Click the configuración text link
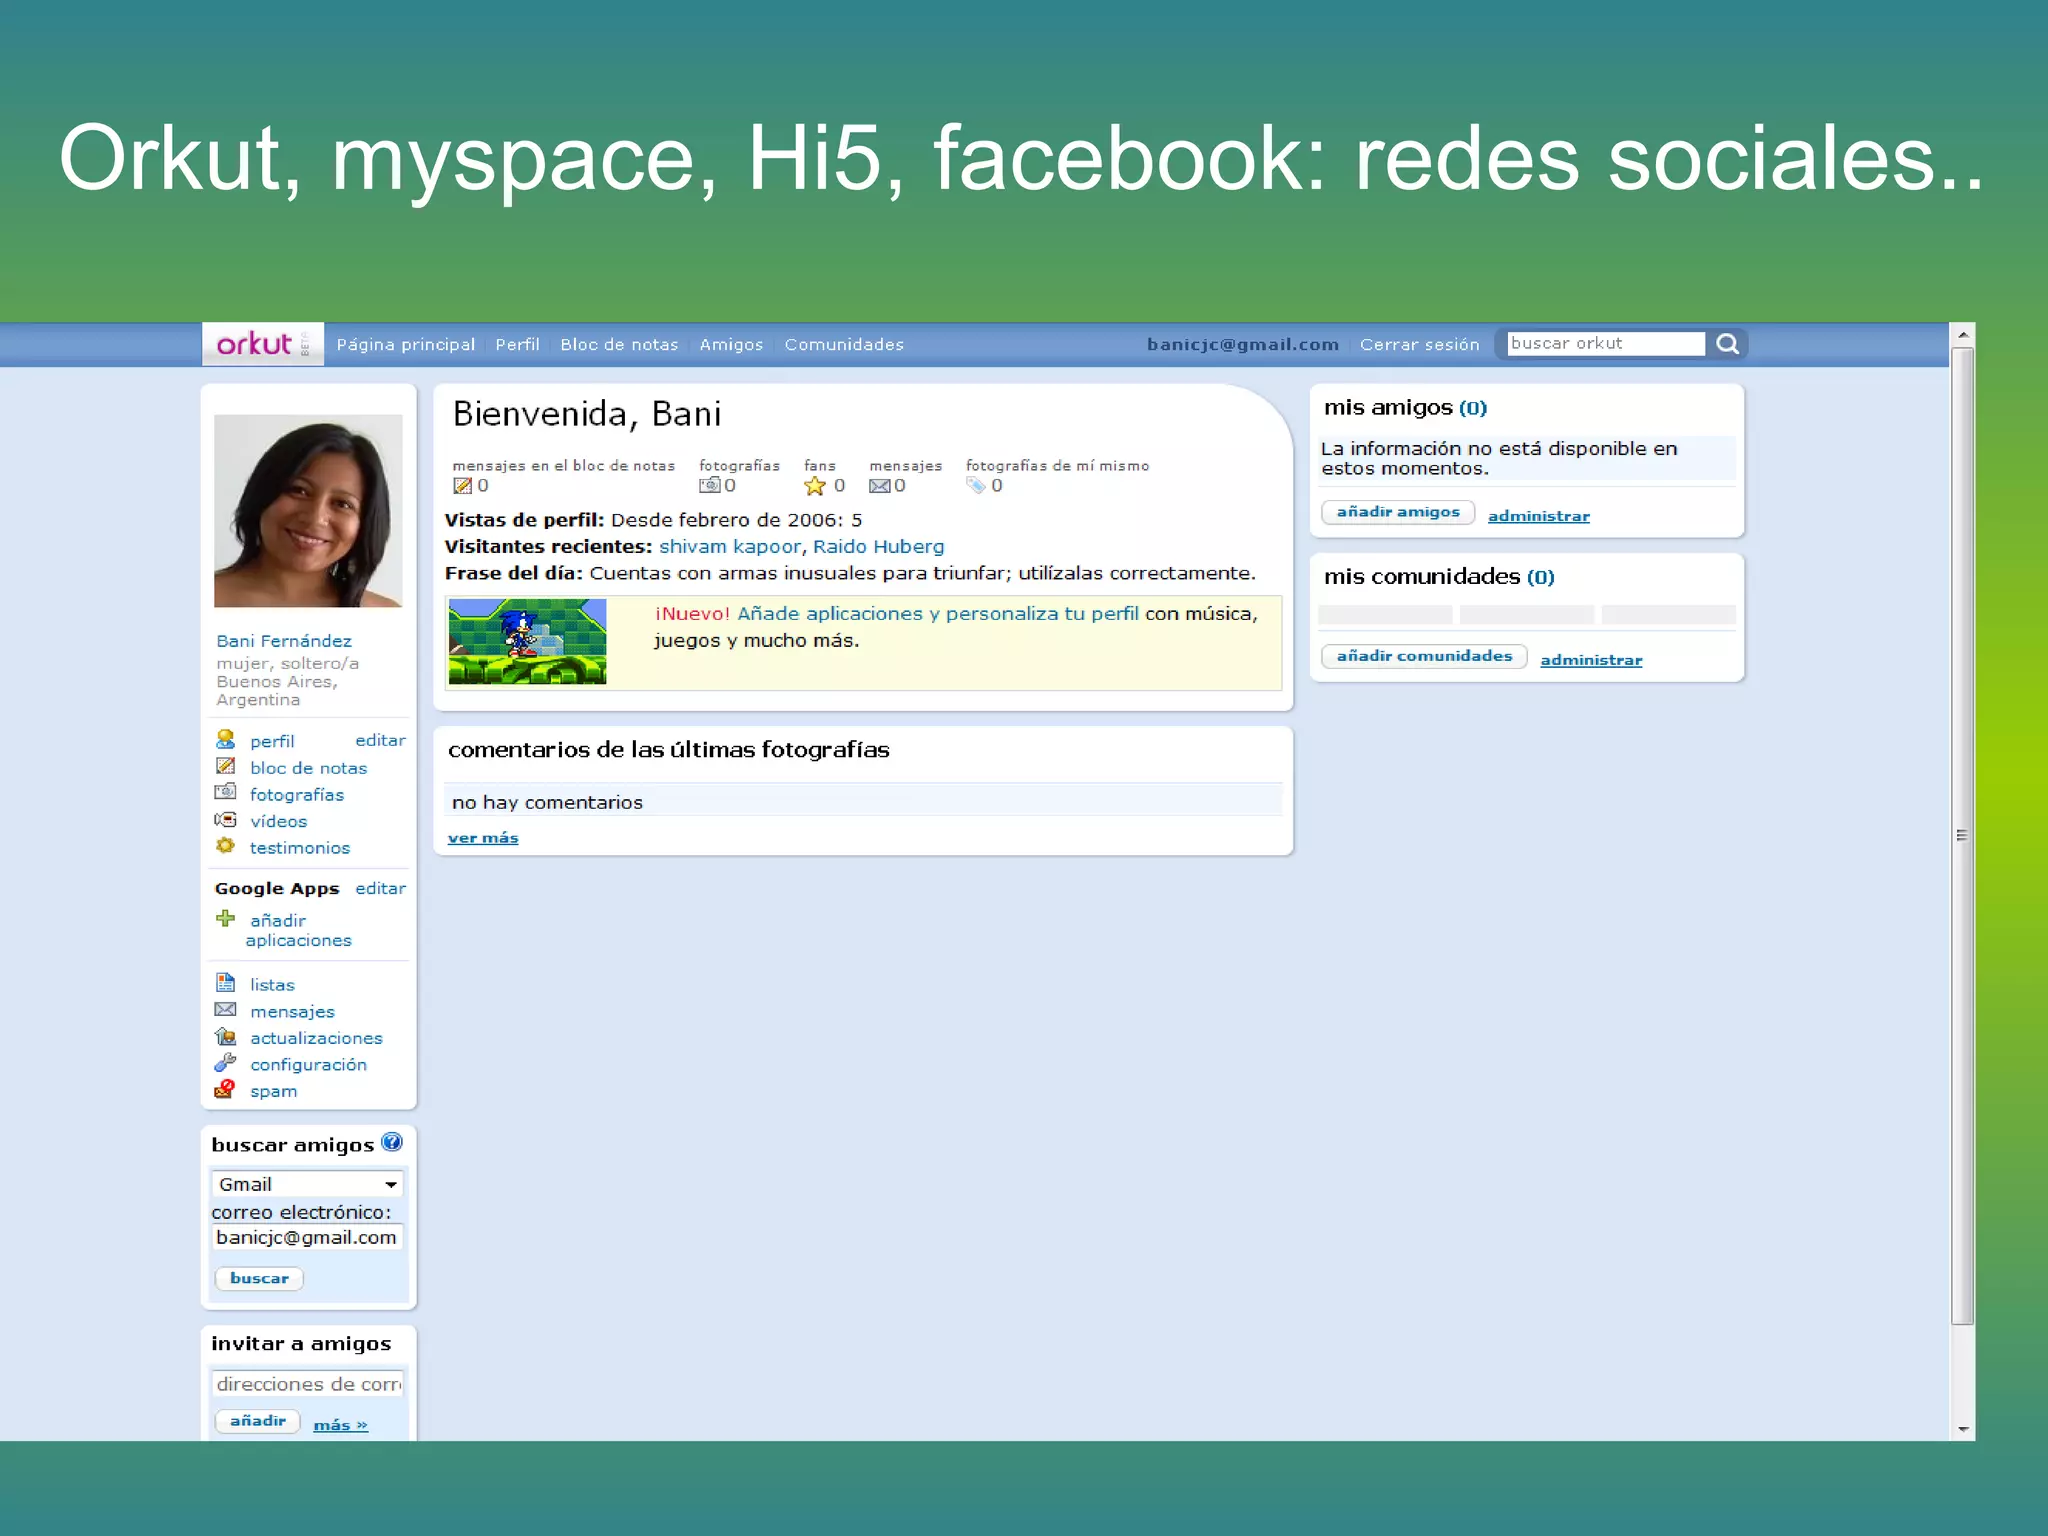The image size is (2048, 1536). click(308, 1065)
